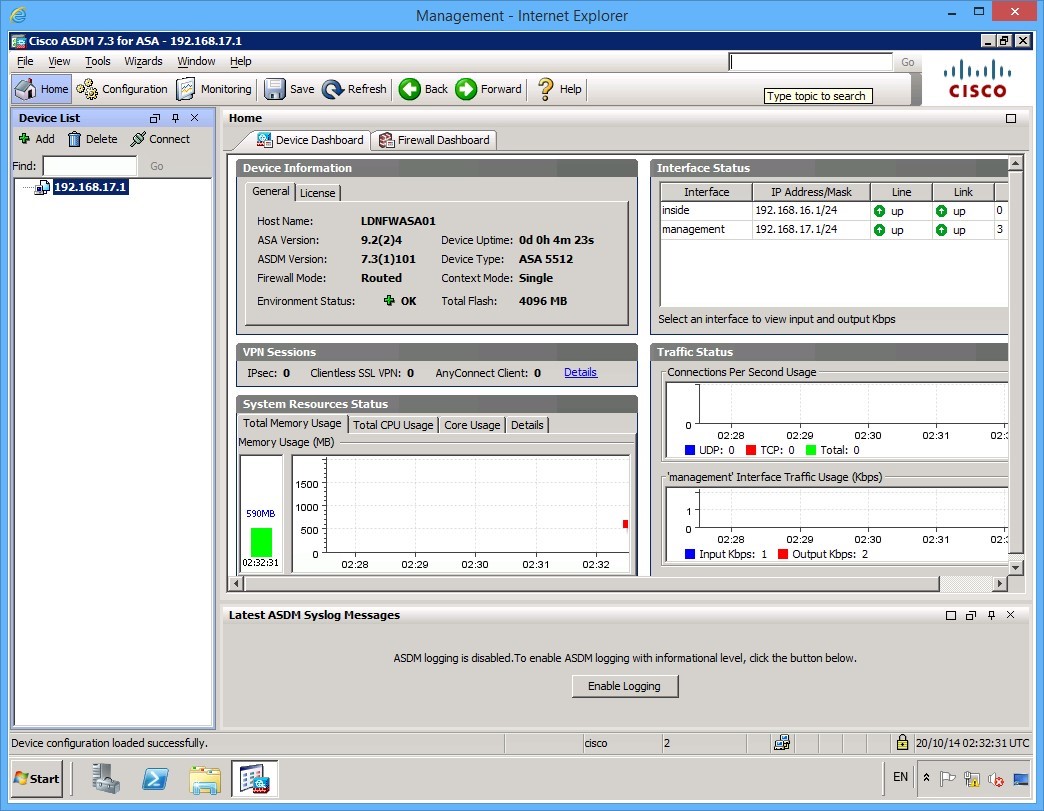Toggle floating mode for Device List panel

pyautogui.click(x=155, y=117)
